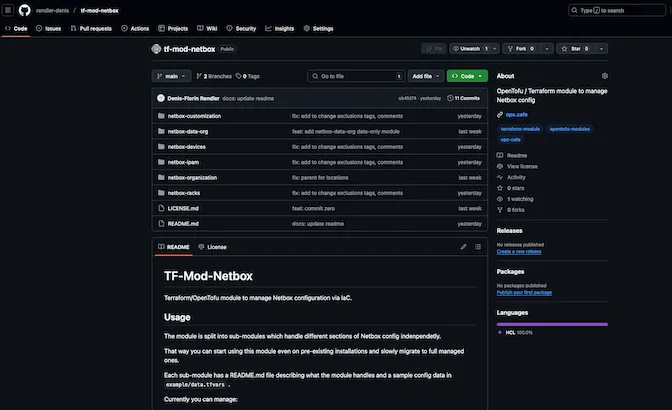Fork the repository
The width and height of the screenshot is (672, 410).
pos(521,49)
